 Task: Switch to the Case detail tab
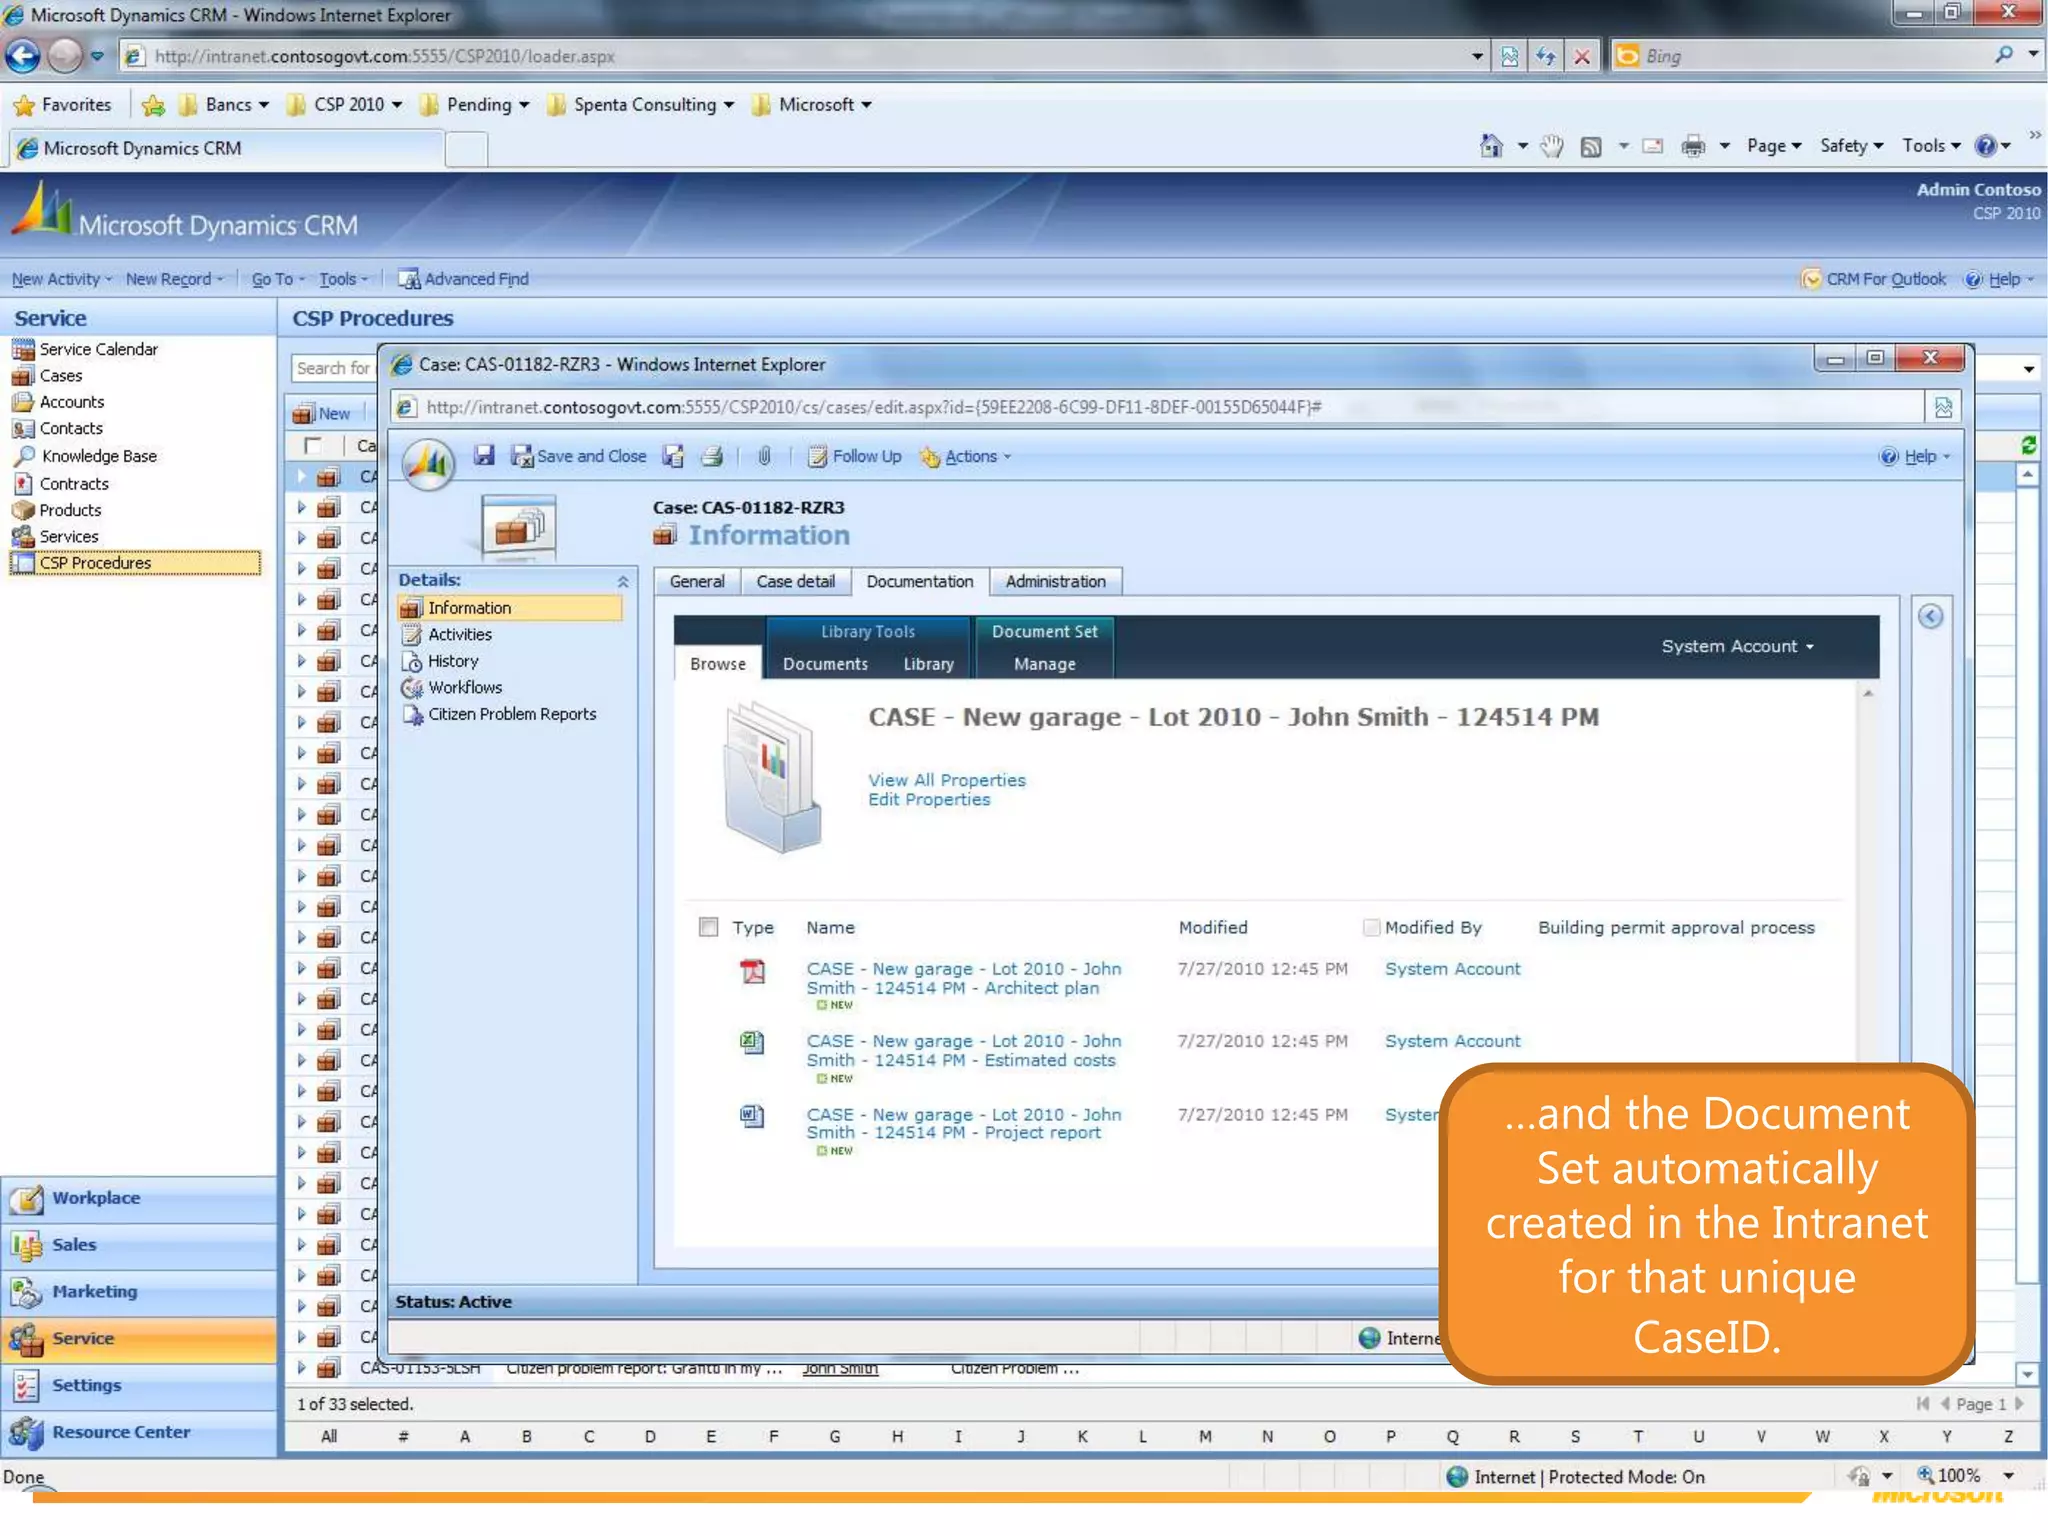pyautogui.click(x=795, y=582)
